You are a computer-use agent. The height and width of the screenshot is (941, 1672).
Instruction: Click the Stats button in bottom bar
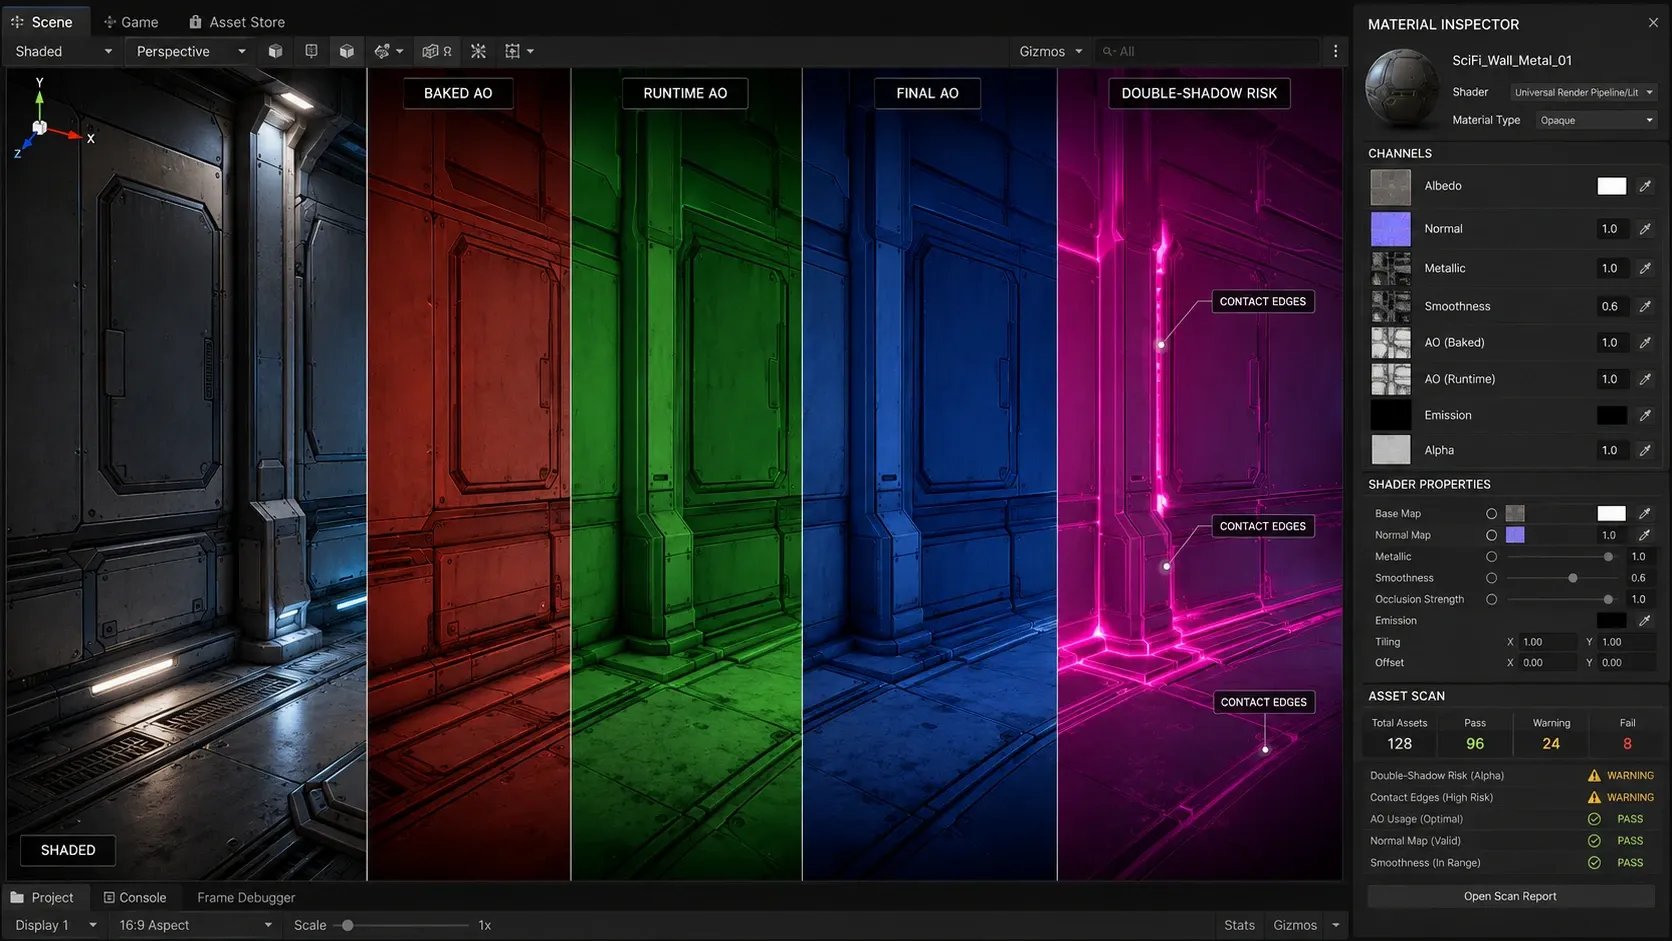pyautogui.click(x=1239, y=925)
